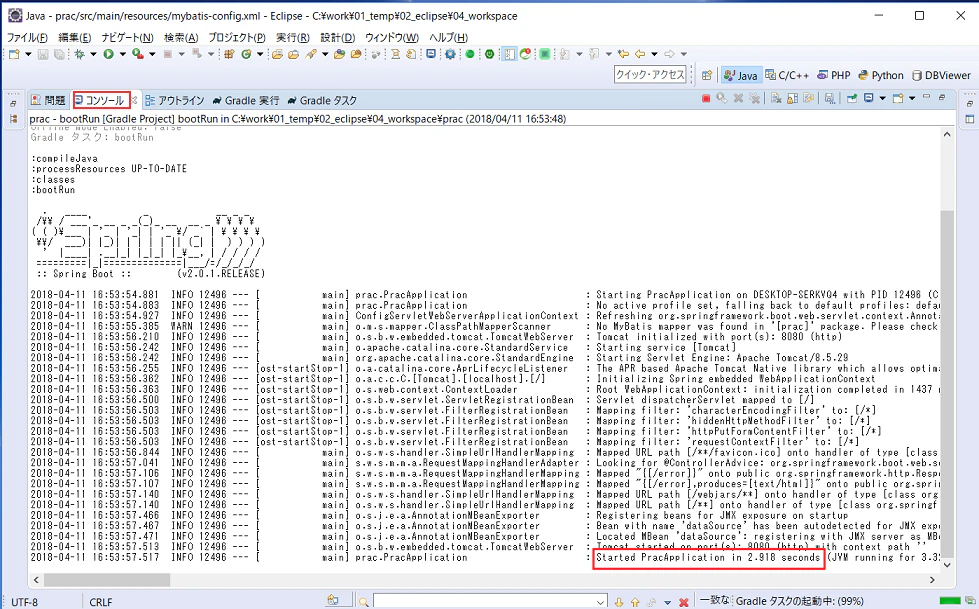Click the Gradle タスクの起動中: (99%) text
This screenshot has height=609, width=979.
pos(800,601)
